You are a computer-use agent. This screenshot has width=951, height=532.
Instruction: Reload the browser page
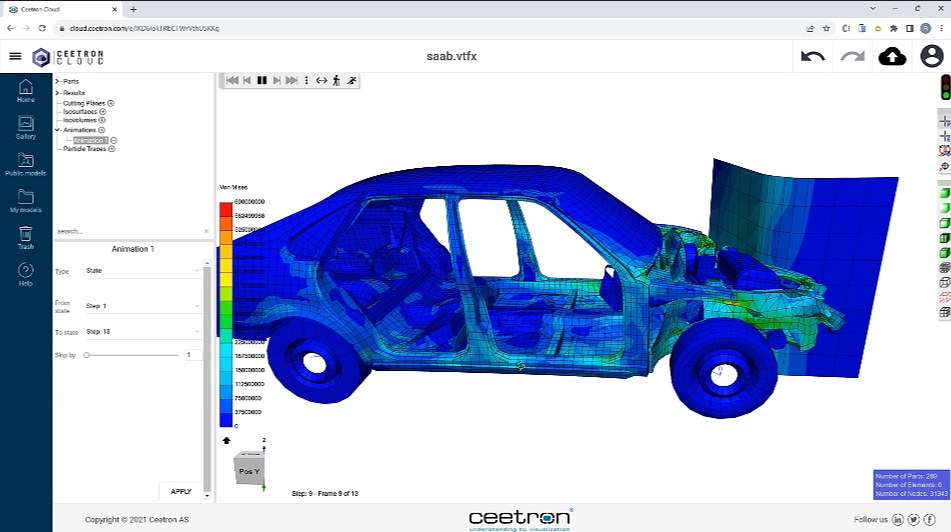42,28
